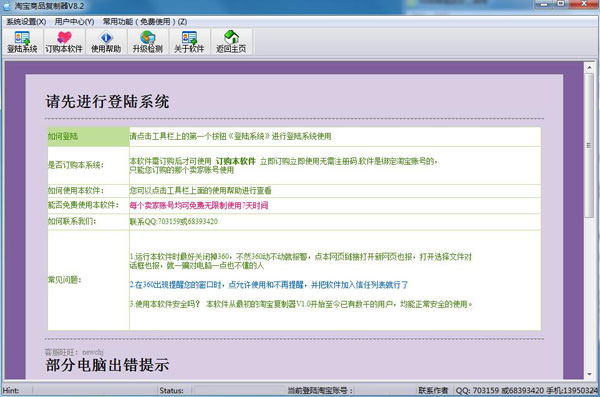Open the 常用功能（免费使用）(Z) menu
This screenshot has height=397, width=600.
[x=145, y=22]
